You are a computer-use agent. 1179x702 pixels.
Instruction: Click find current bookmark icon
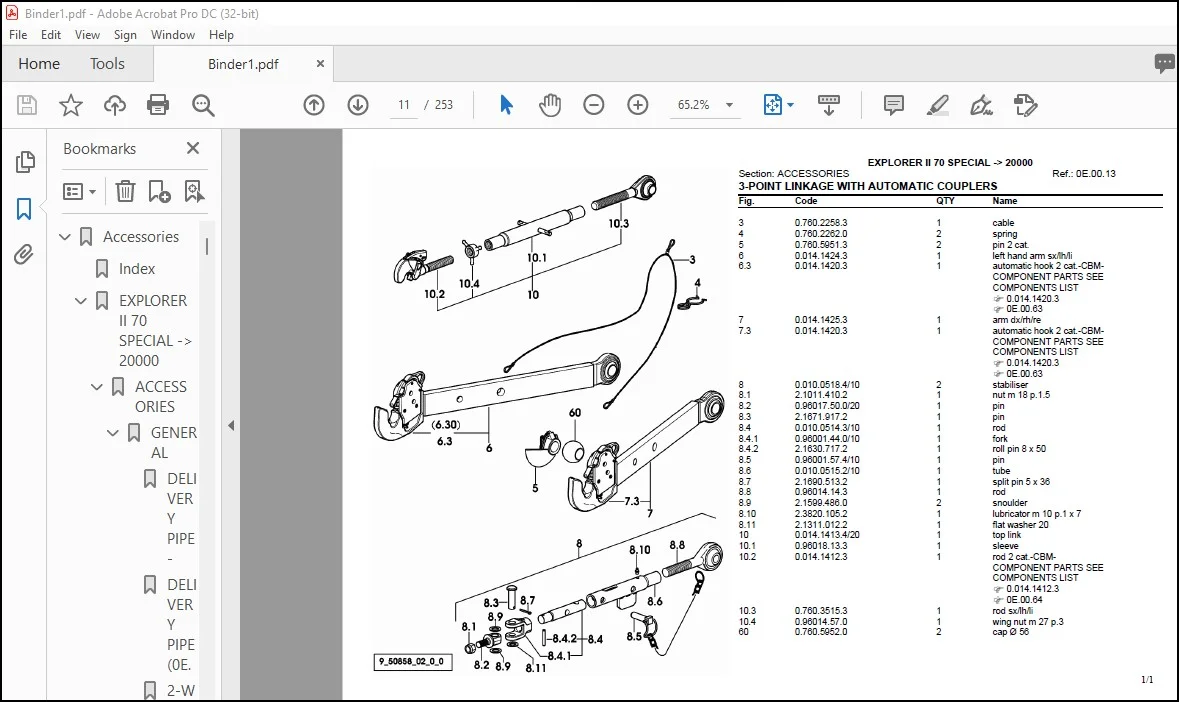tap(194, 192)
